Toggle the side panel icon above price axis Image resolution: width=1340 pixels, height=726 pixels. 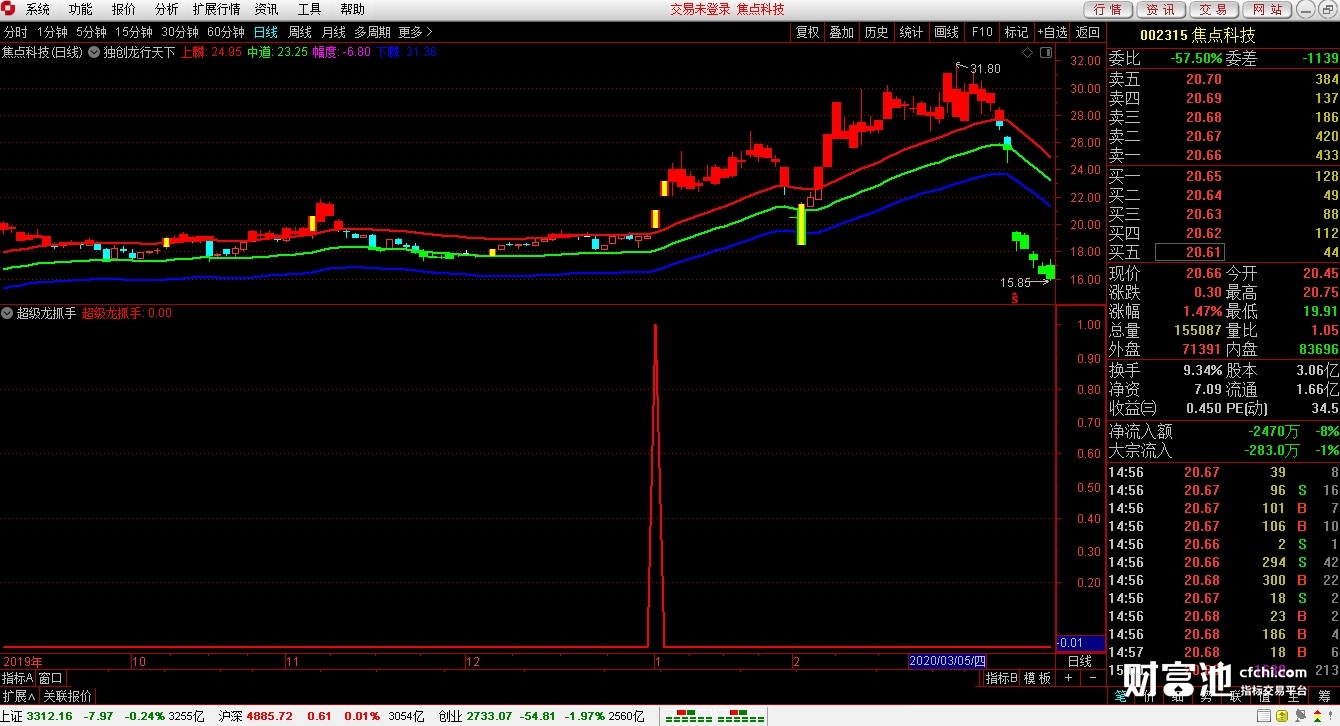(x=1045, y=51)
